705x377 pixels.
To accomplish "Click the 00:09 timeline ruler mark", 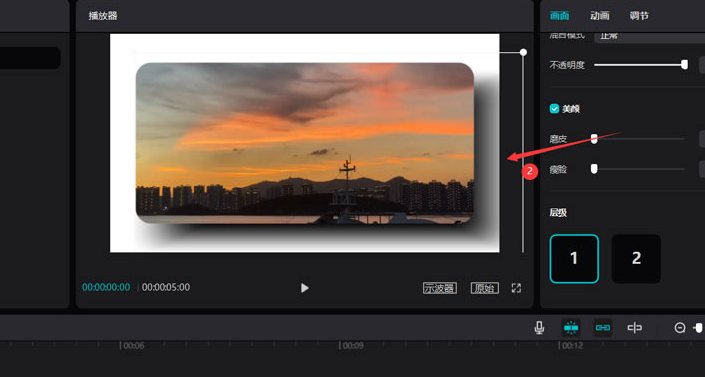I will (353, 346).
